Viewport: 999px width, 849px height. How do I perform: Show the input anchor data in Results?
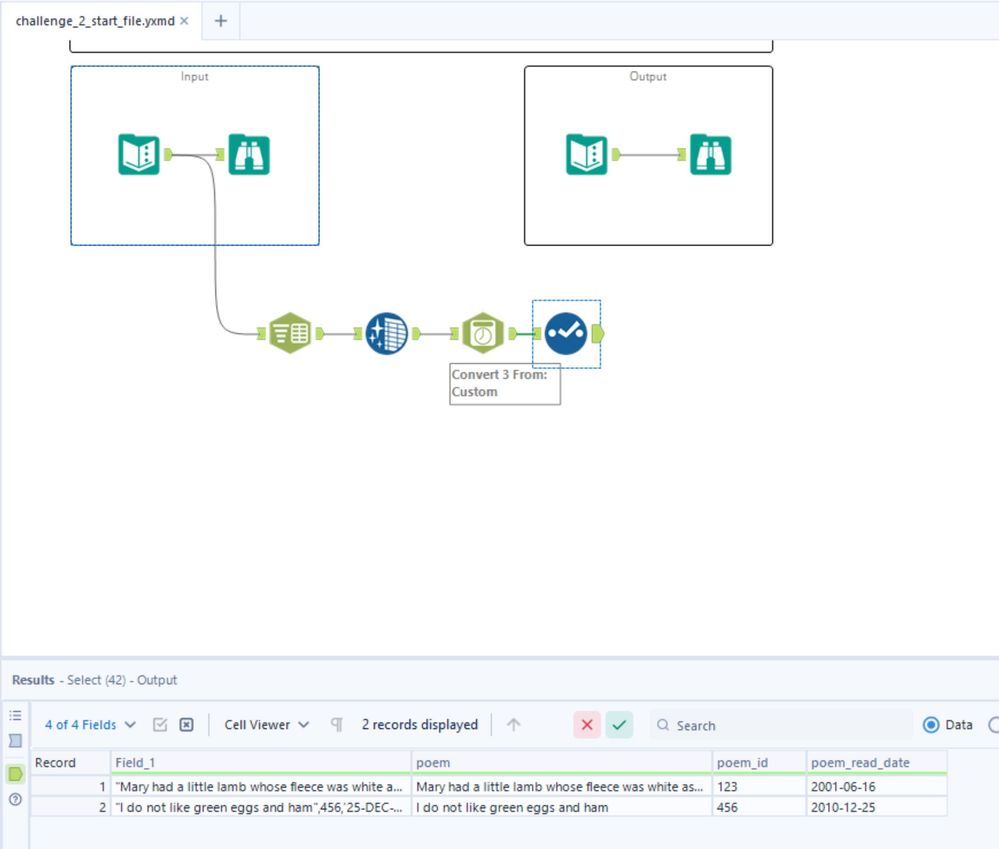[x=15, y=741]
